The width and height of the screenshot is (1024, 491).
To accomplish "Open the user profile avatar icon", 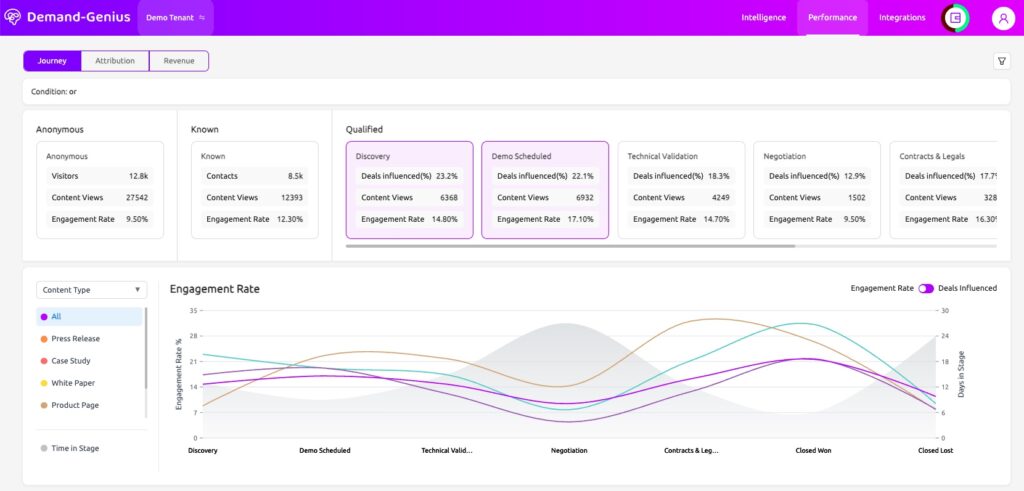I will [x=1003, y=18].
